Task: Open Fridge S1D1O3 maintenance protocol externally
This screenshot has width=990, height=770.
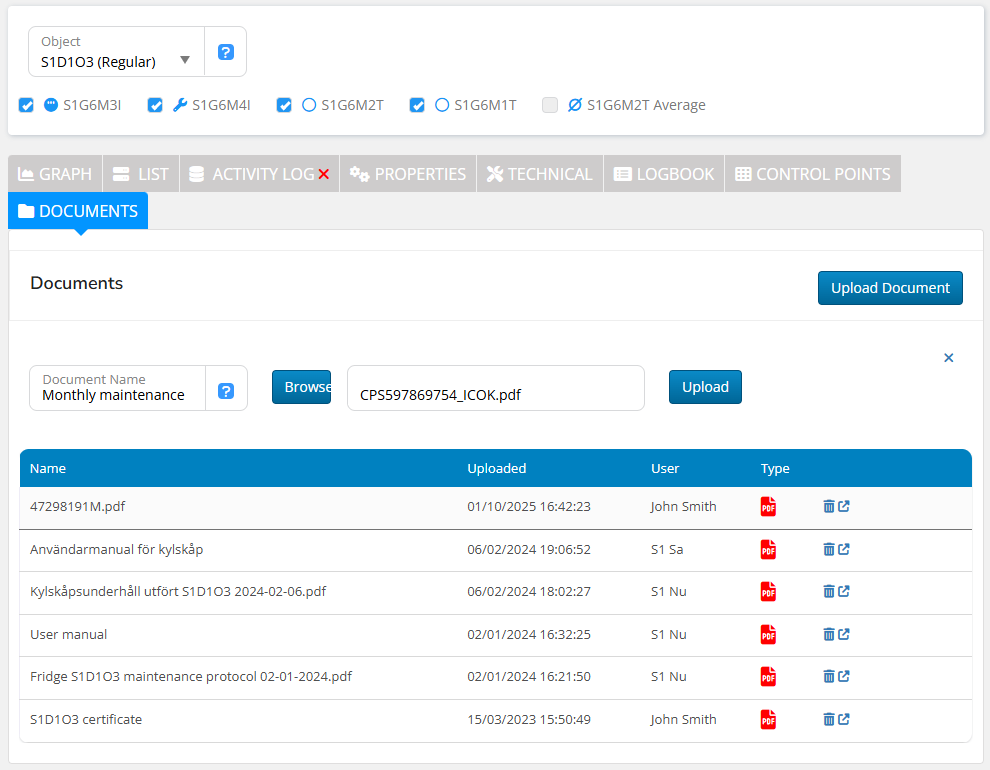Action: click(x=844, y=677)
